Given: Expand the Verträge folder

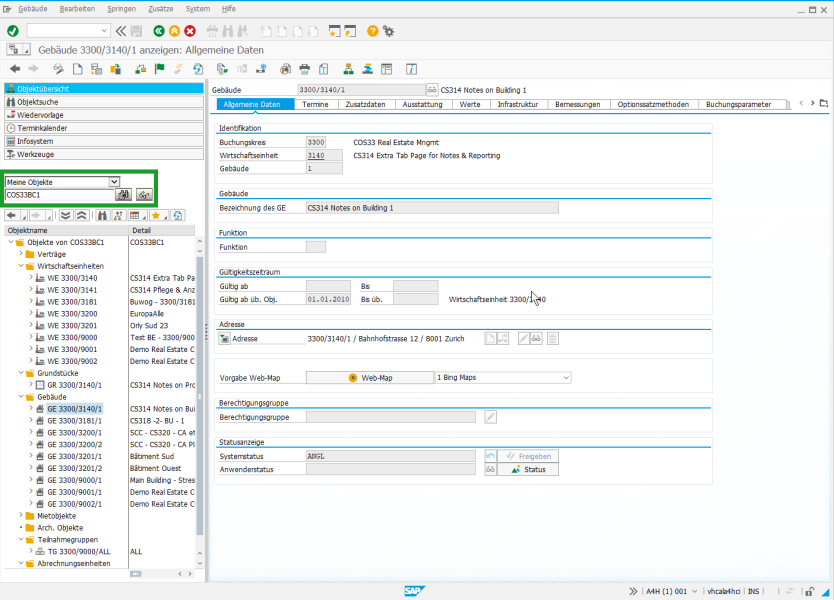Looking at the screenshot, I should click(x=21, y=254).
